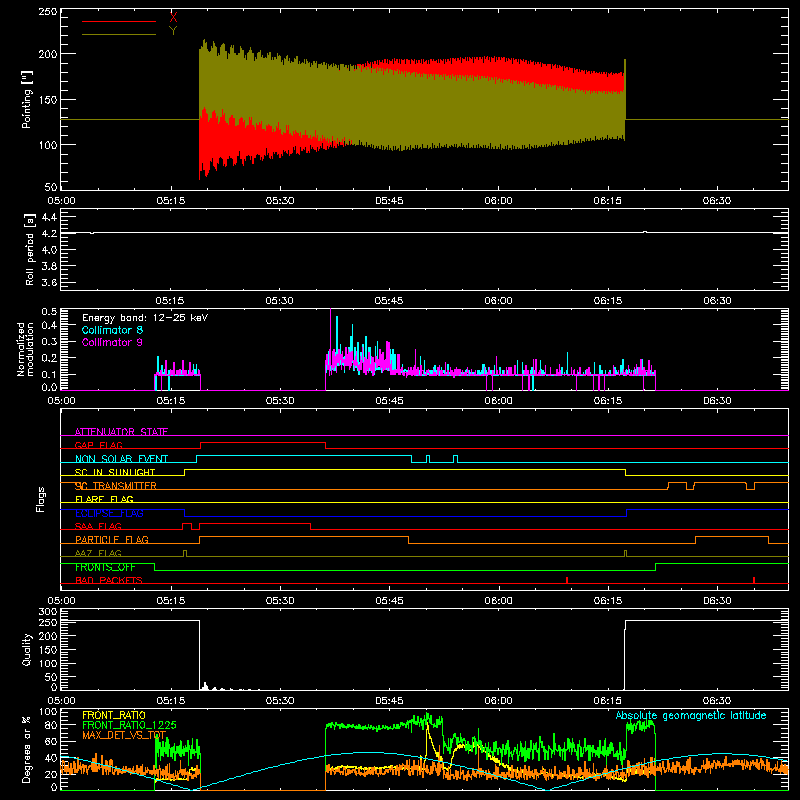Viewport: 800px width, 800px height.
Task: Click the PARTICLE_FLAG label
Action: click(112, 539)
